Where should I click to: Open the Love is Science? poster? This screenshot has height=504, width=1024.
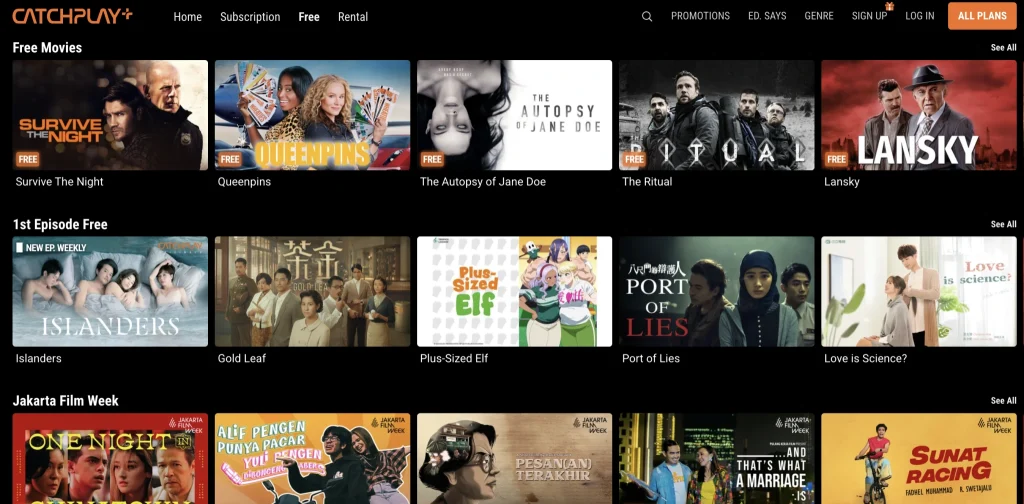[x=919, y=291]
